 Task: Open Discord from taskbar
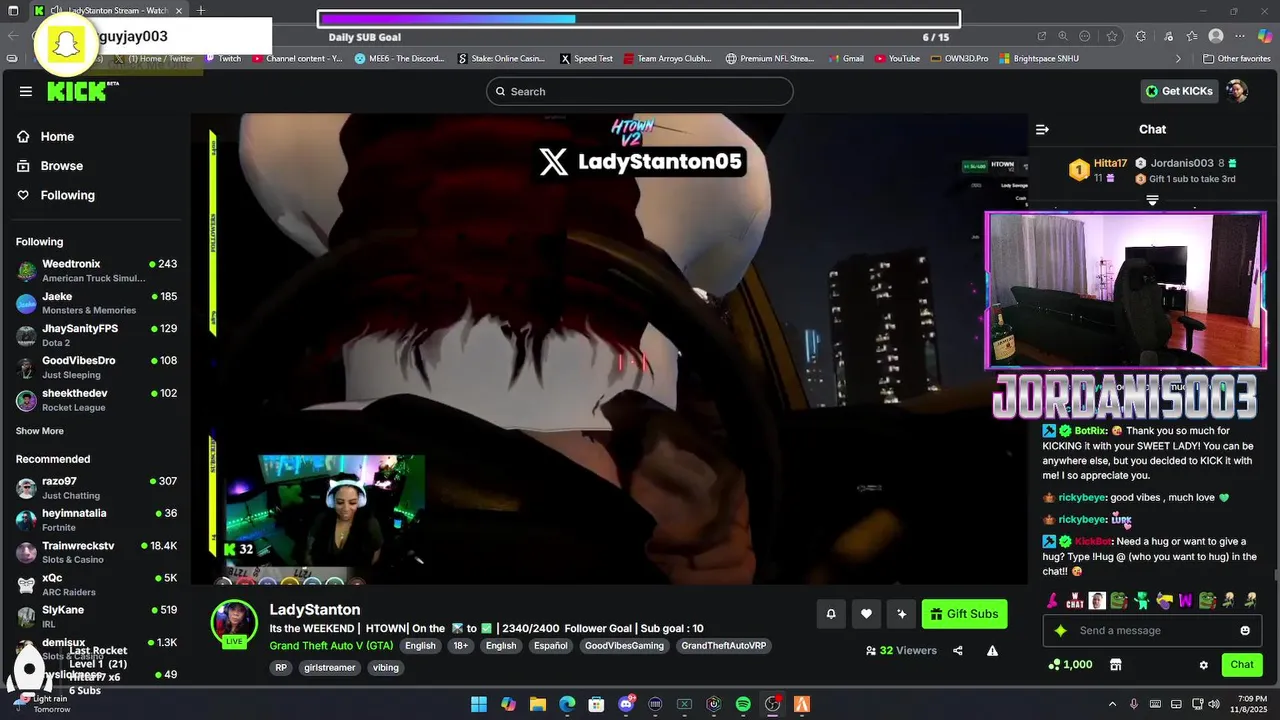pyautogui.click(x=626, y=704)
